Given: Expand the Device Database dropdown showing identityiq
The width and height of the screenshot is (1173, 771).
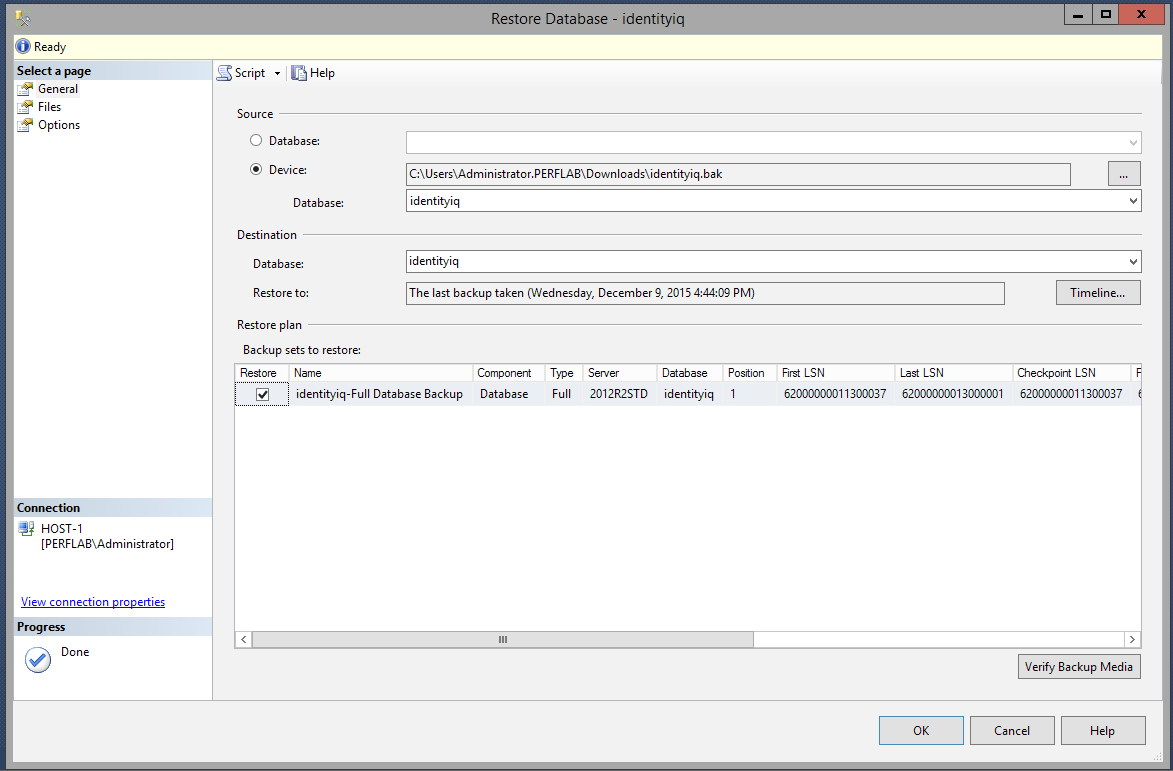Looking at the screenshot, I should pyautogui.click(x=1133, y=200).
